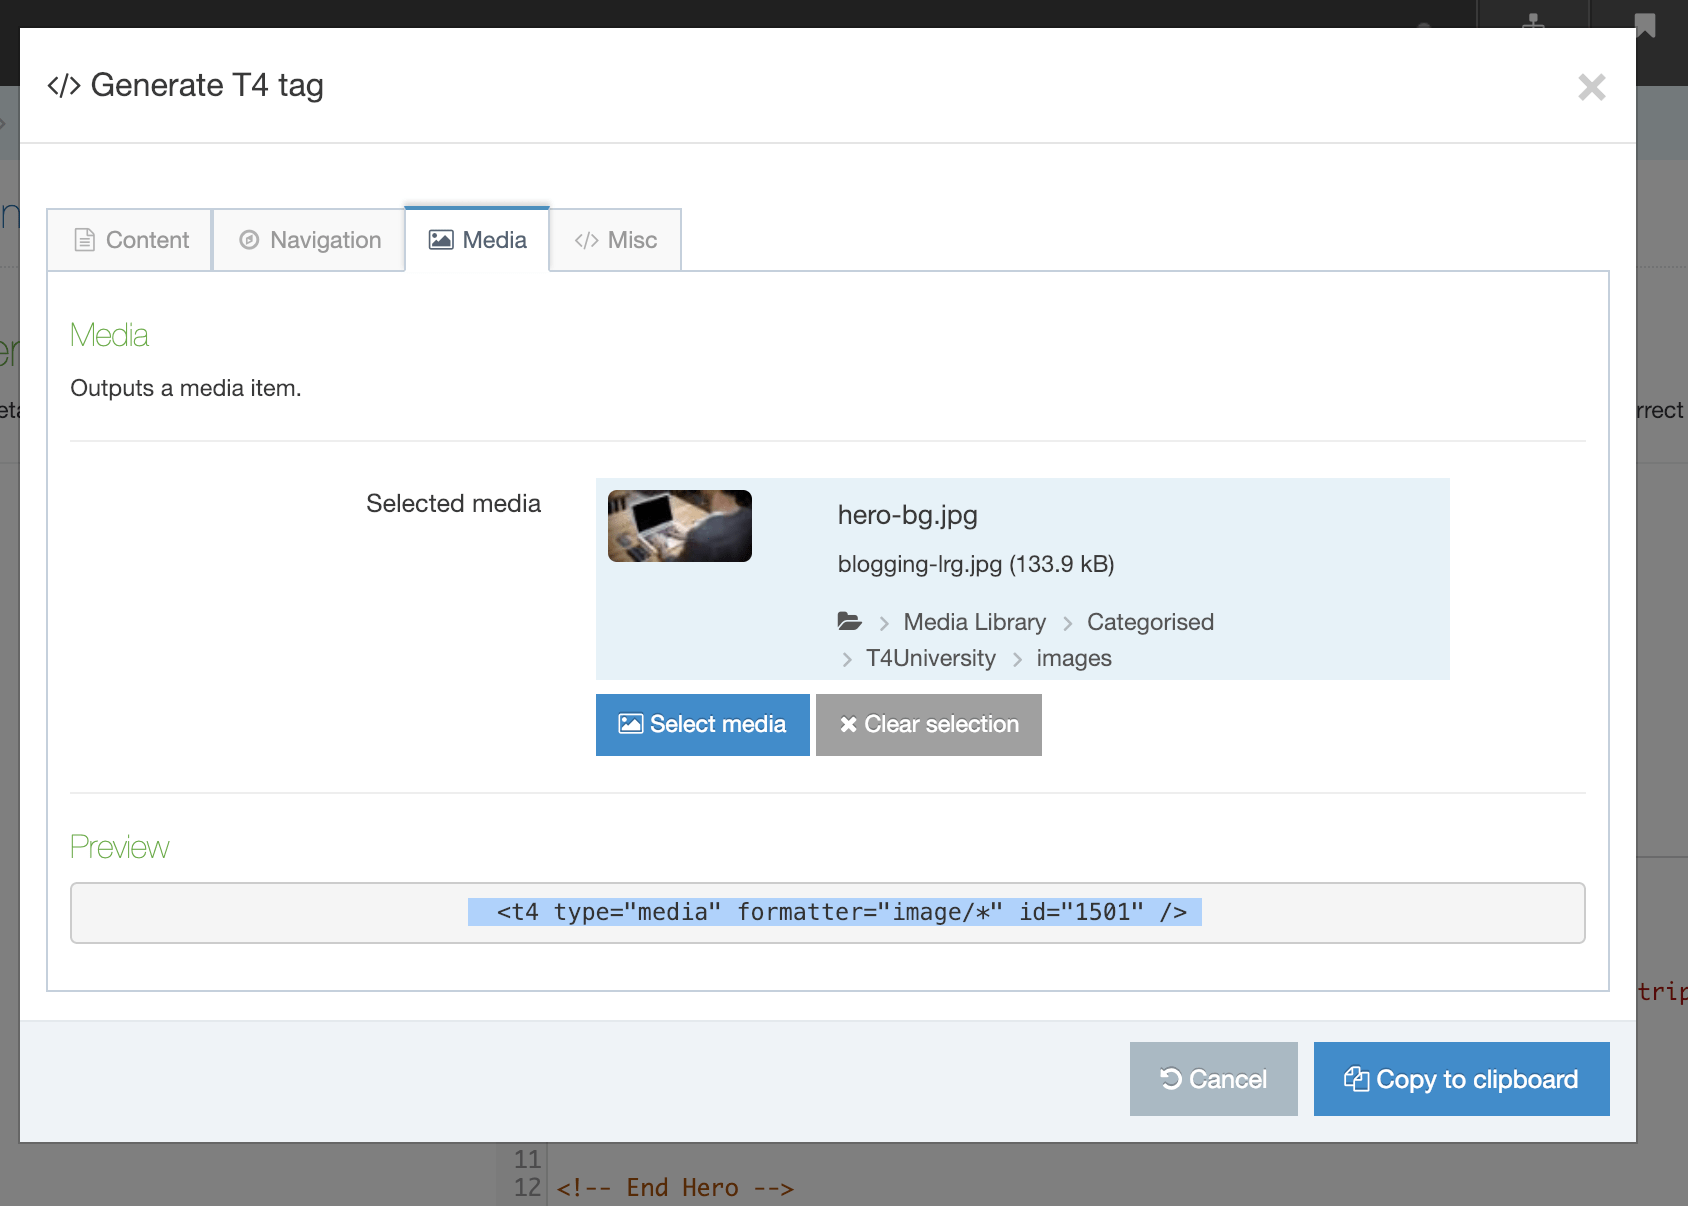Click the bookmark icon in top bar
The image size is (1688, 1206).
tap(1645, 24)
